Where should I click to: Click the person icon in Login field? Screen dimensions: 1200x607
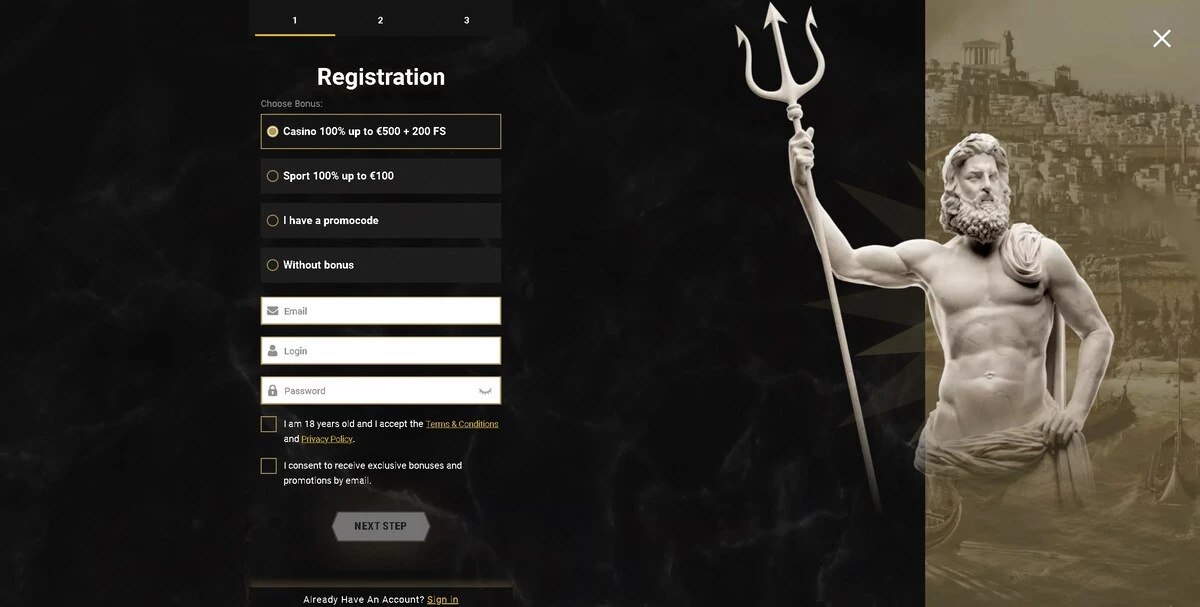[272, 351]
